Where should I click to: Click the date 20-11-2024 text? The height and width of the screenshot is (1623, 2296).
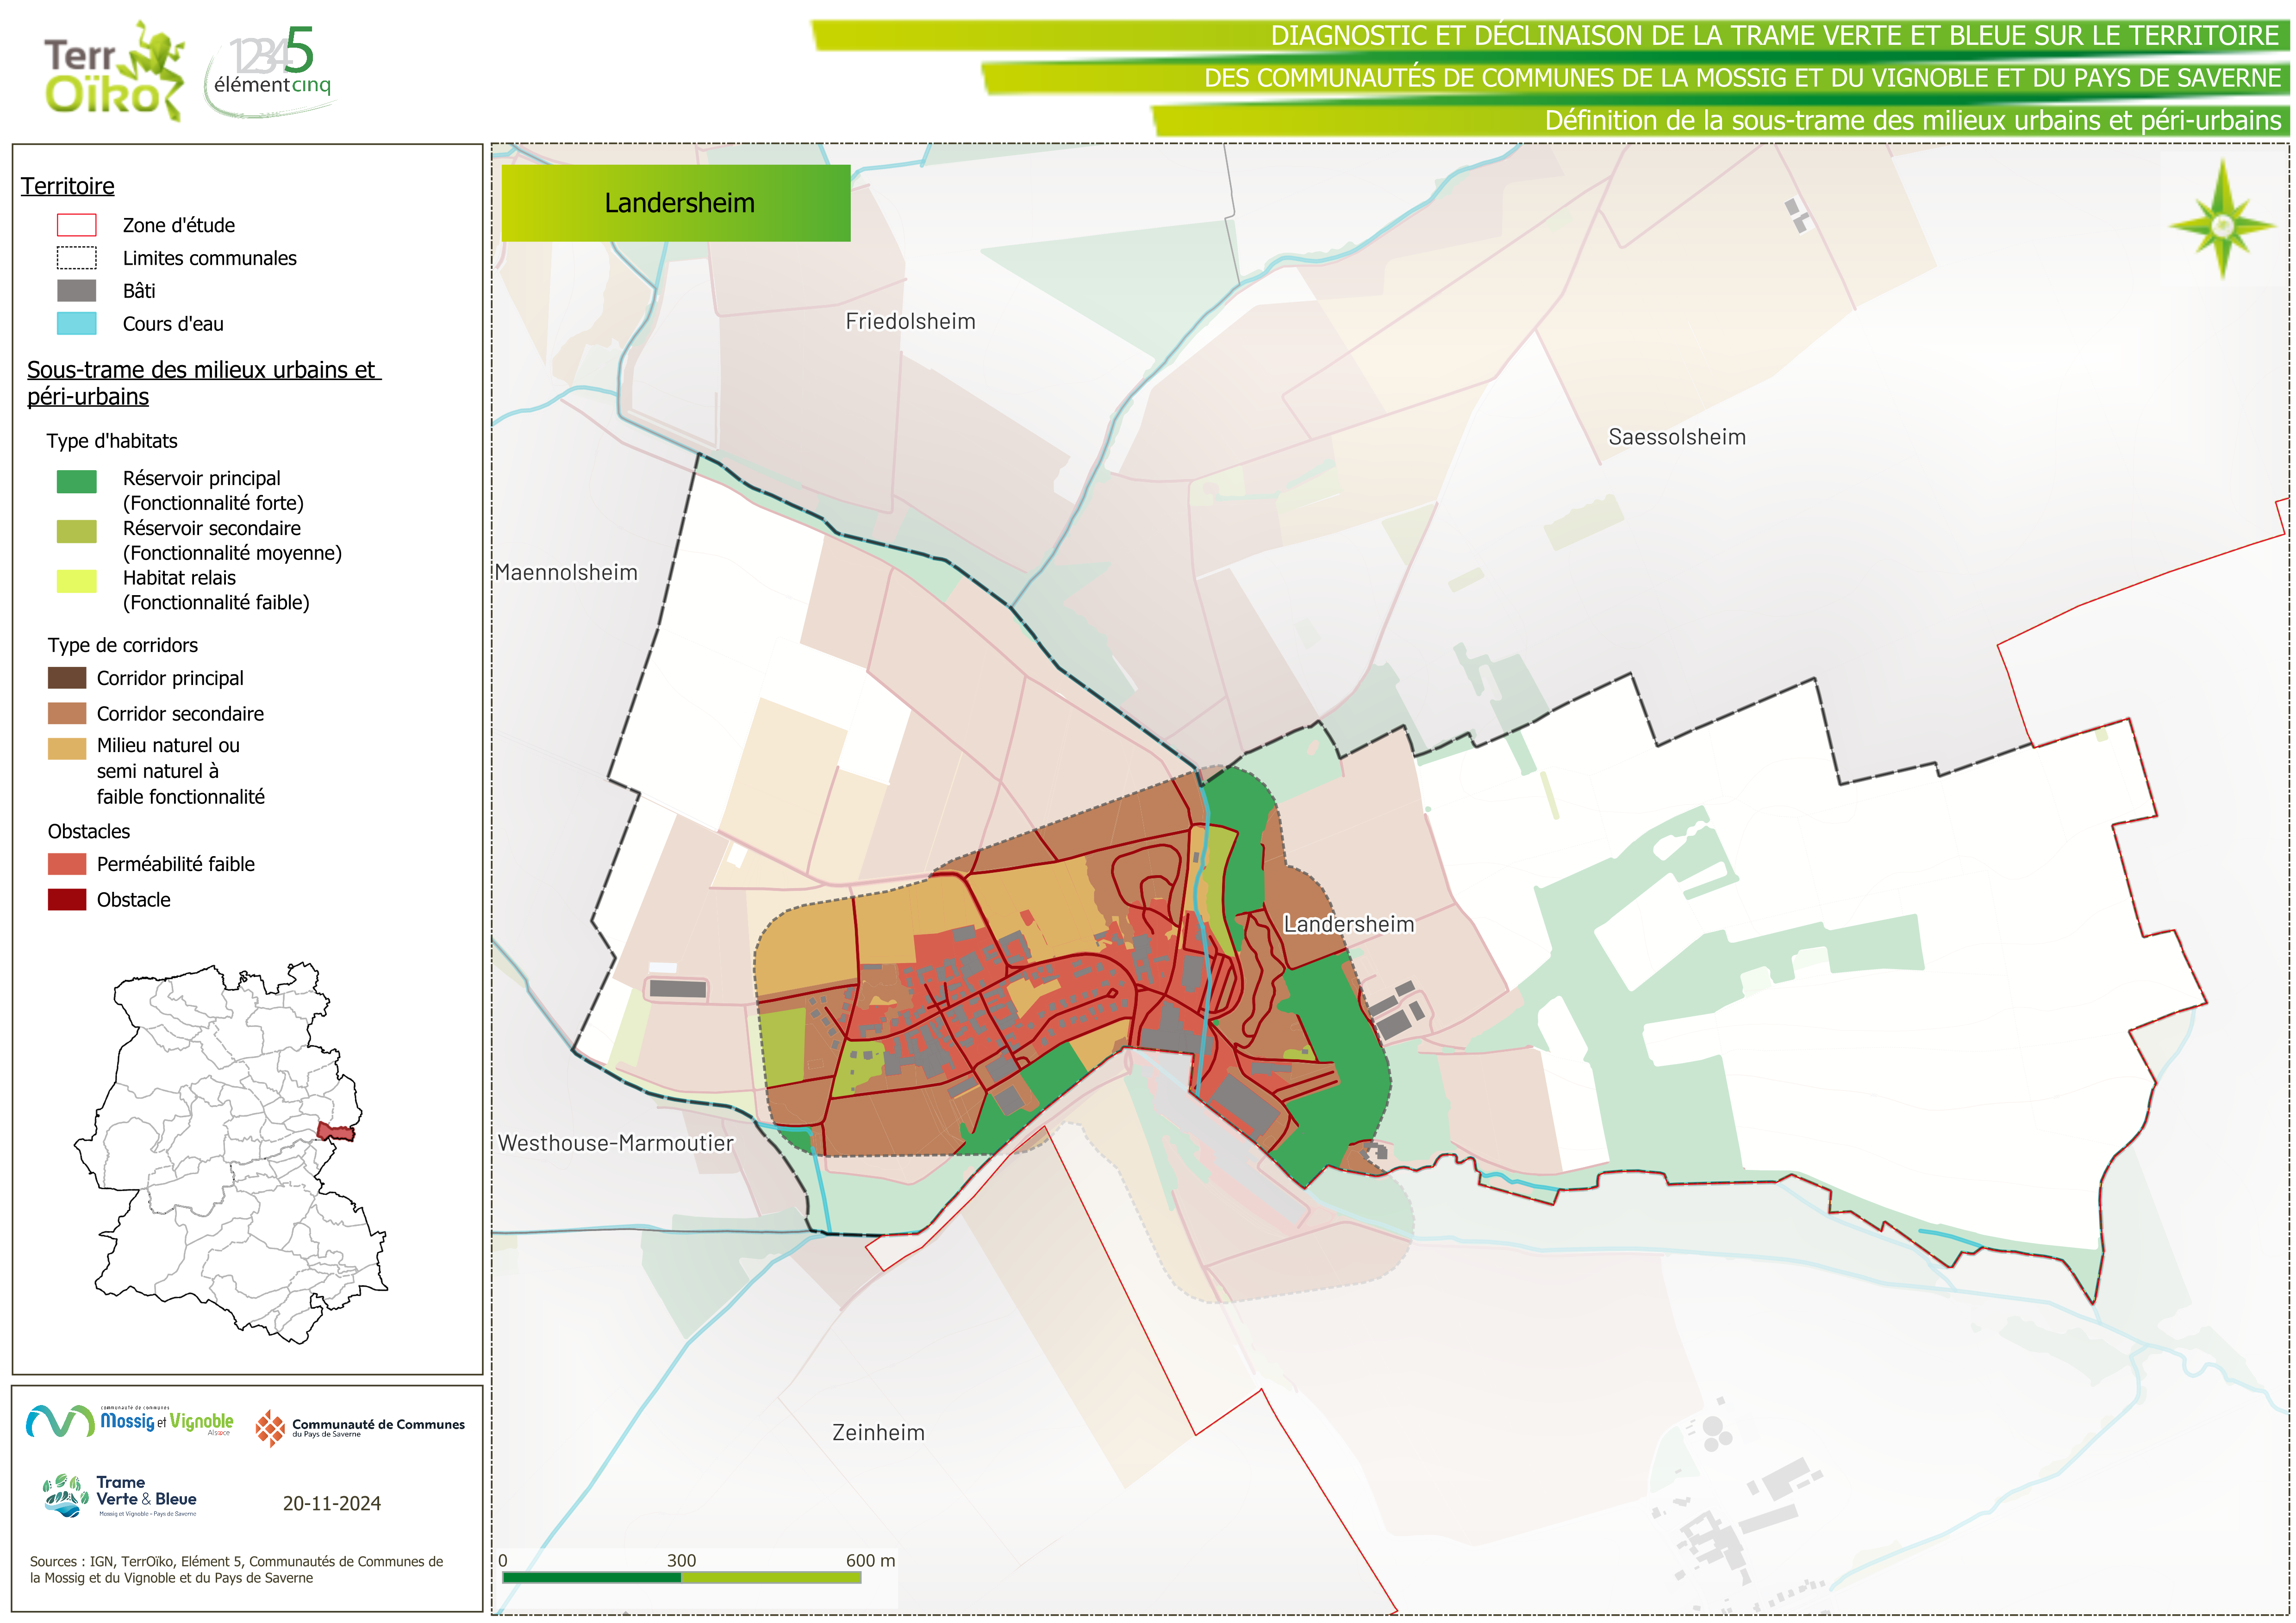pyautogui.click(x=331, y=1503)
